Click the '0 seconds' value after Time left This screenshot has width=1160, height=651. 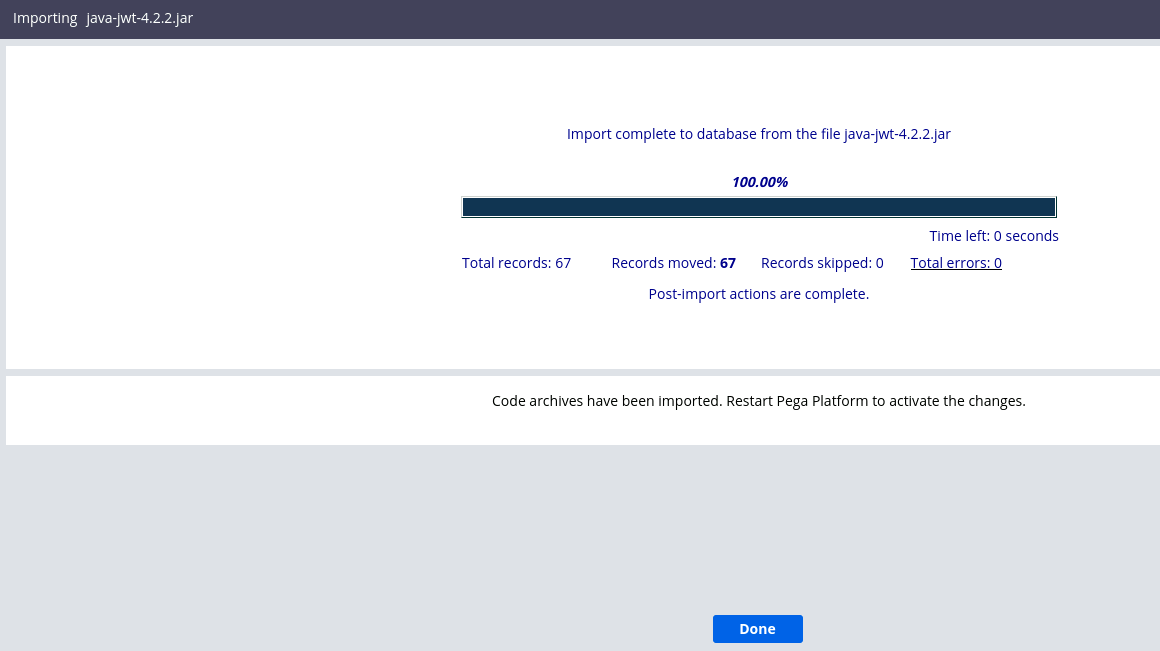(x=1026, y=236)
